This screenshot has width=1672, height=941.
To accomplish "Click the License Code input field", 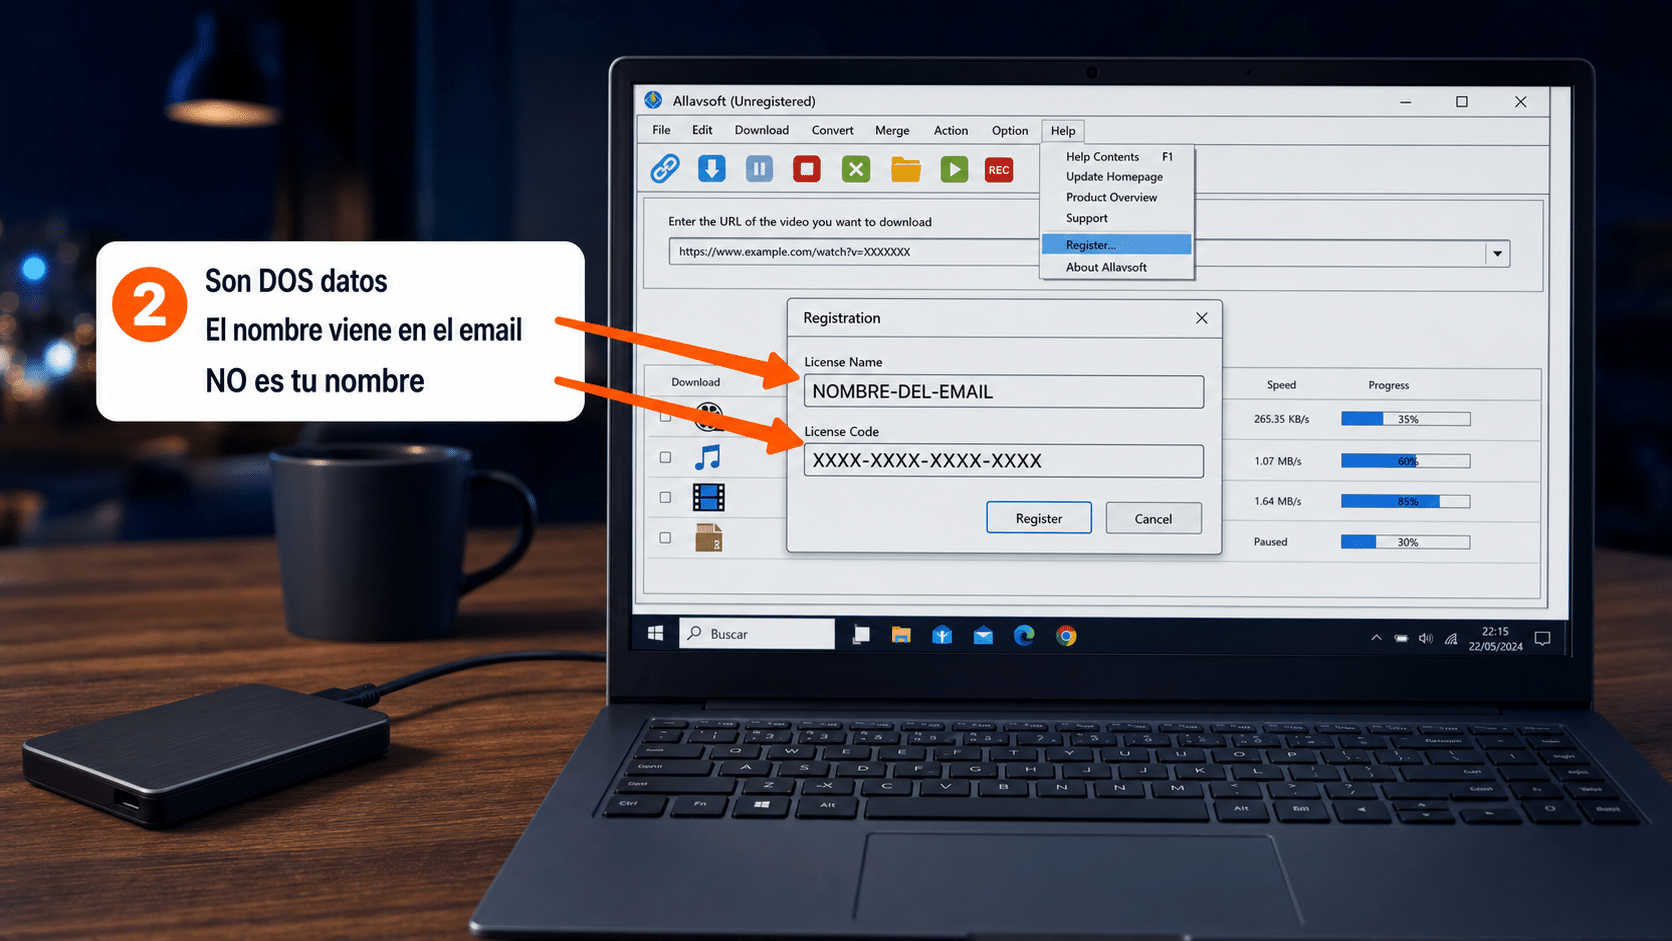I will click(x=1004, y=461).
